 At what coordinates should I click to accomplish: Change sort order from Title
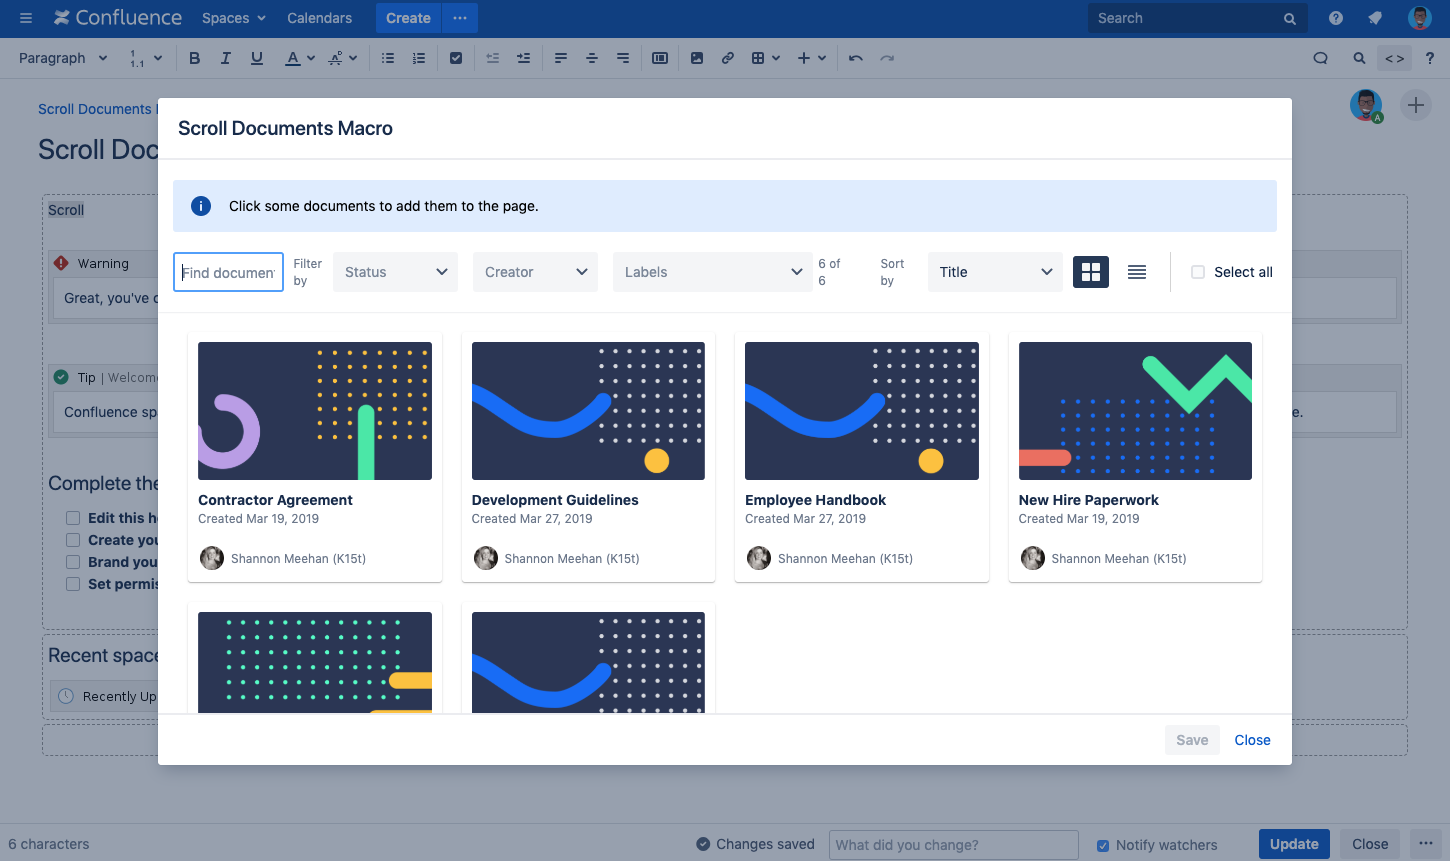click(x=994, y=271)
